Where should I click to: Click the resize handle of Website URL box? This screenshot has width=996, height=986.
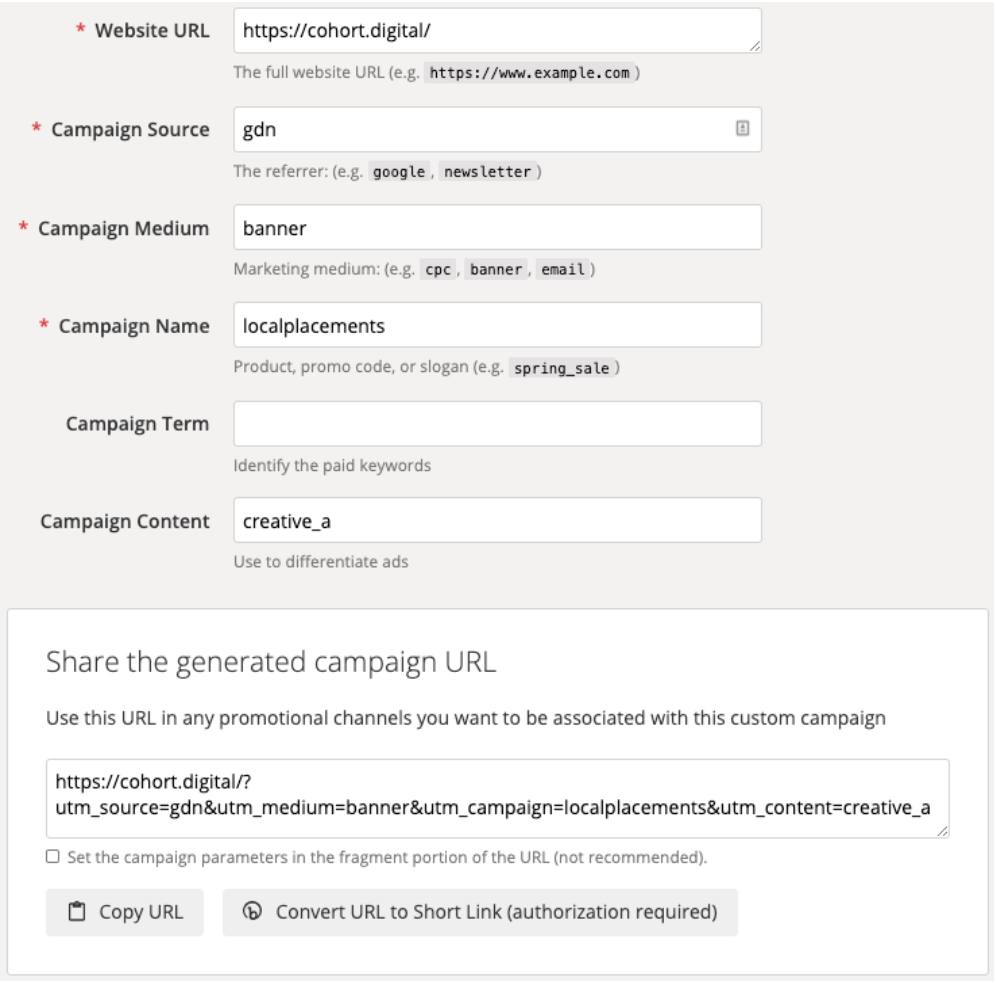755,46
